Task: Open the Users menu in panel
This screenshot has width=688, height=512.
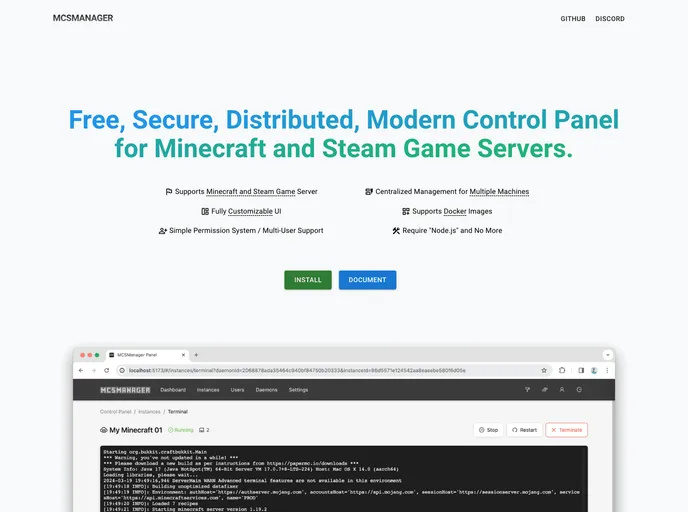Action: coord(237,390)
